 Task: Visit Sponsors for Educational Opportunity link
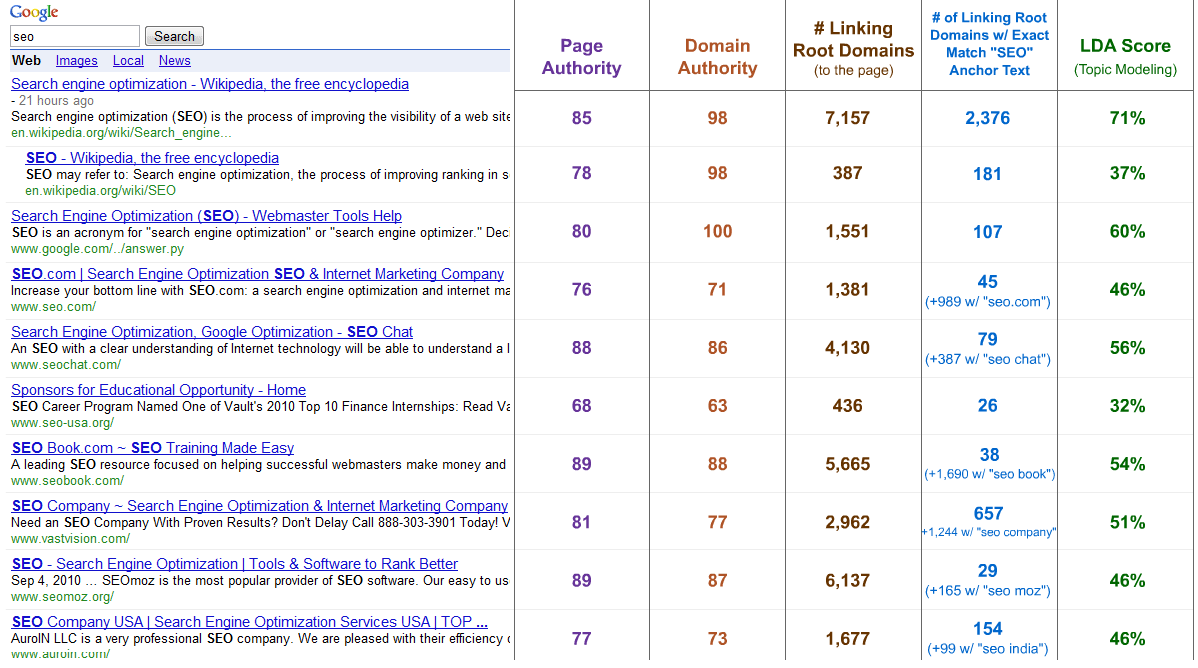click(x=158, y=390)
